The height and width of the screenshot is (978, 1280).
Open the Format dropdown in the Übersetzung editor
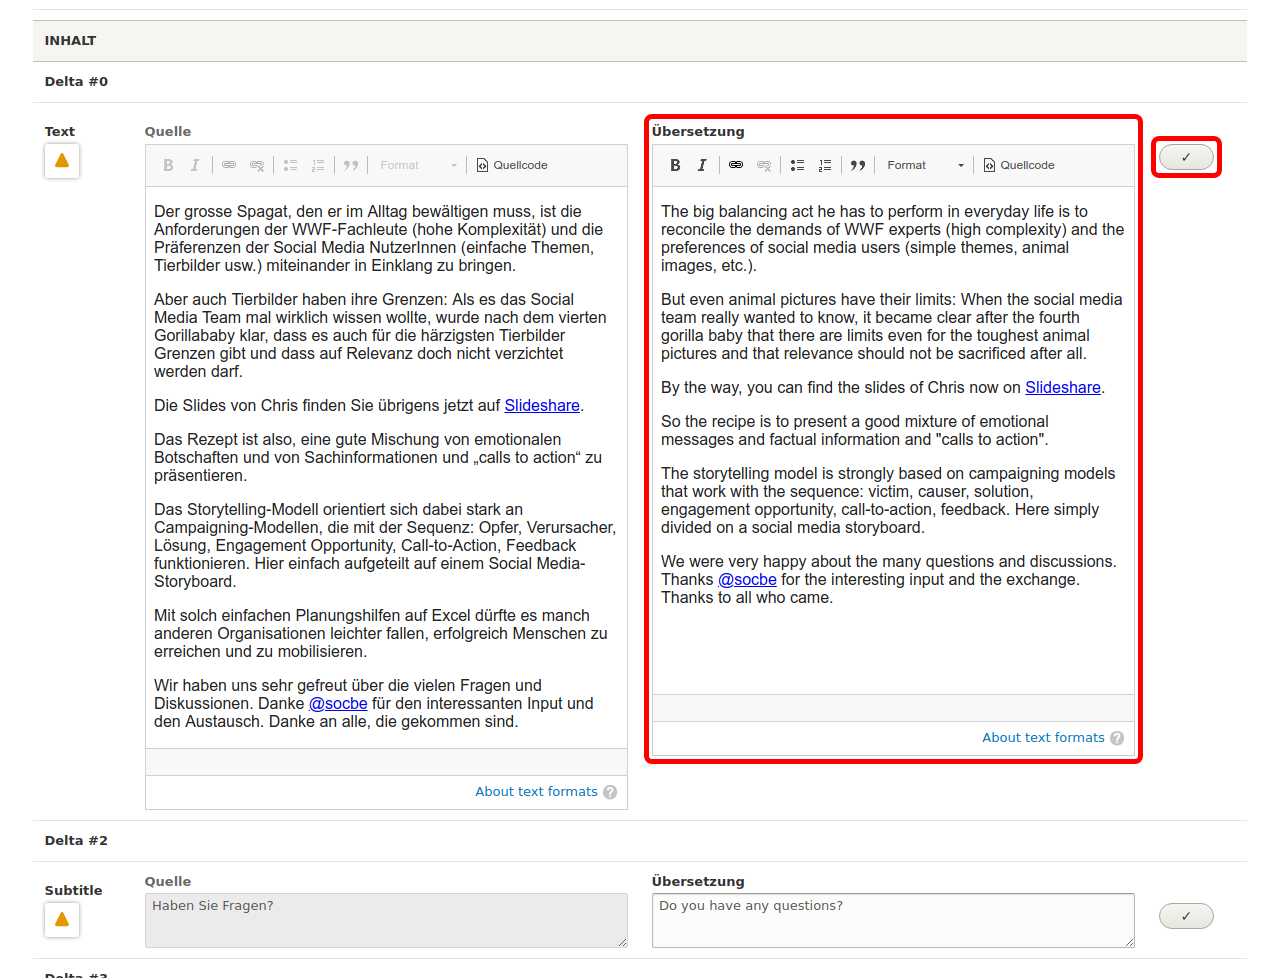[925, 165]
